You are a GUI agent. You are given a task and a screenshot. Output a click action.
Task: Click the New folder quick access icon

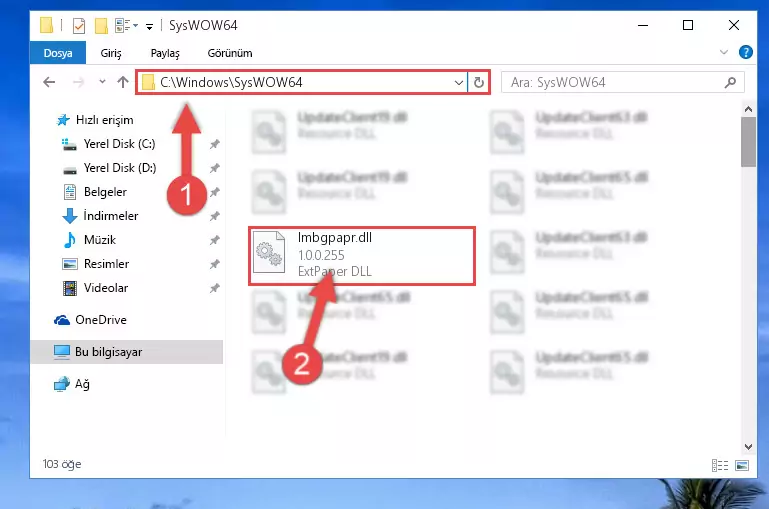(101, 25)
